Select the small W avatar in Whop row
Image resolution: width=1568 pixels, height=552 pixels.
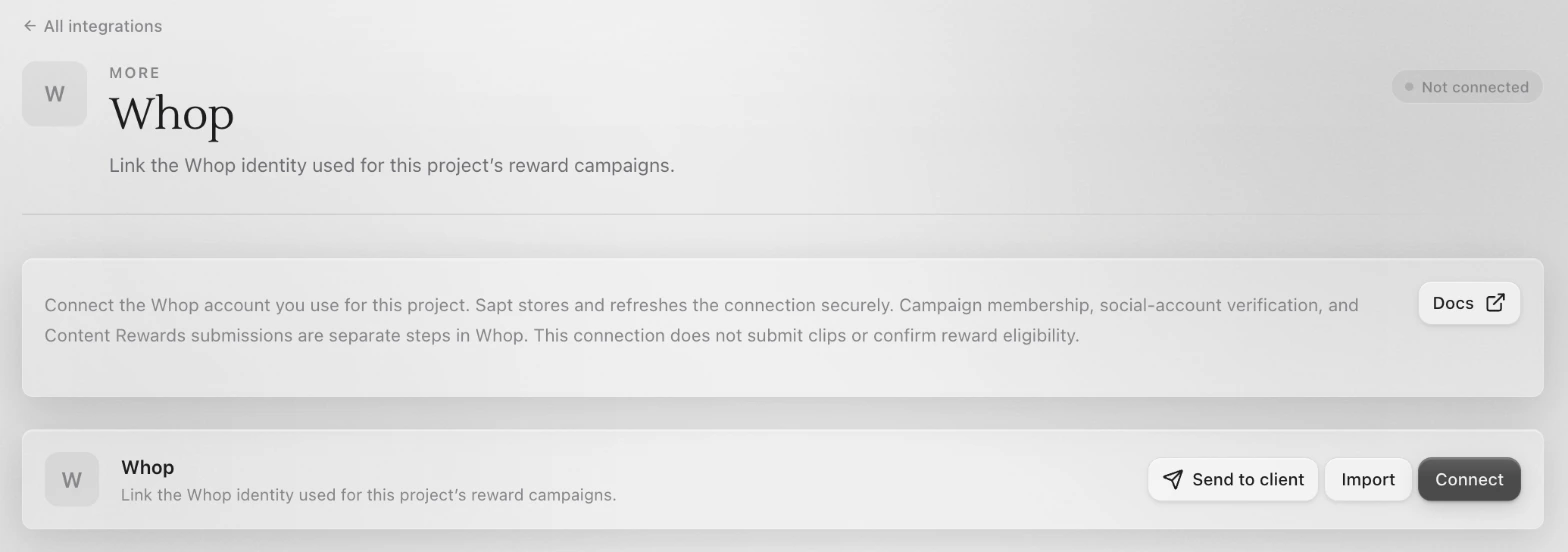[72, 480]
